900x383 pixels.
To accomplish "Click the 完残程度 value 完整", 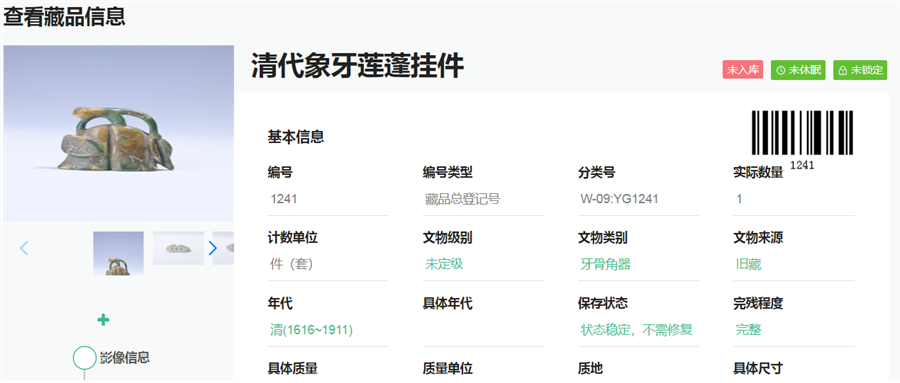I will pos(748,330).
